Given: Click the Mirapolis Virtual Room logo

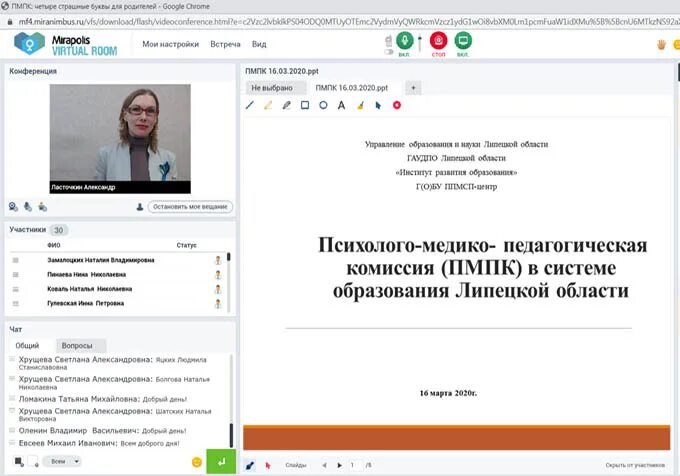Looking at the screenshot, I should click(65, 44).
